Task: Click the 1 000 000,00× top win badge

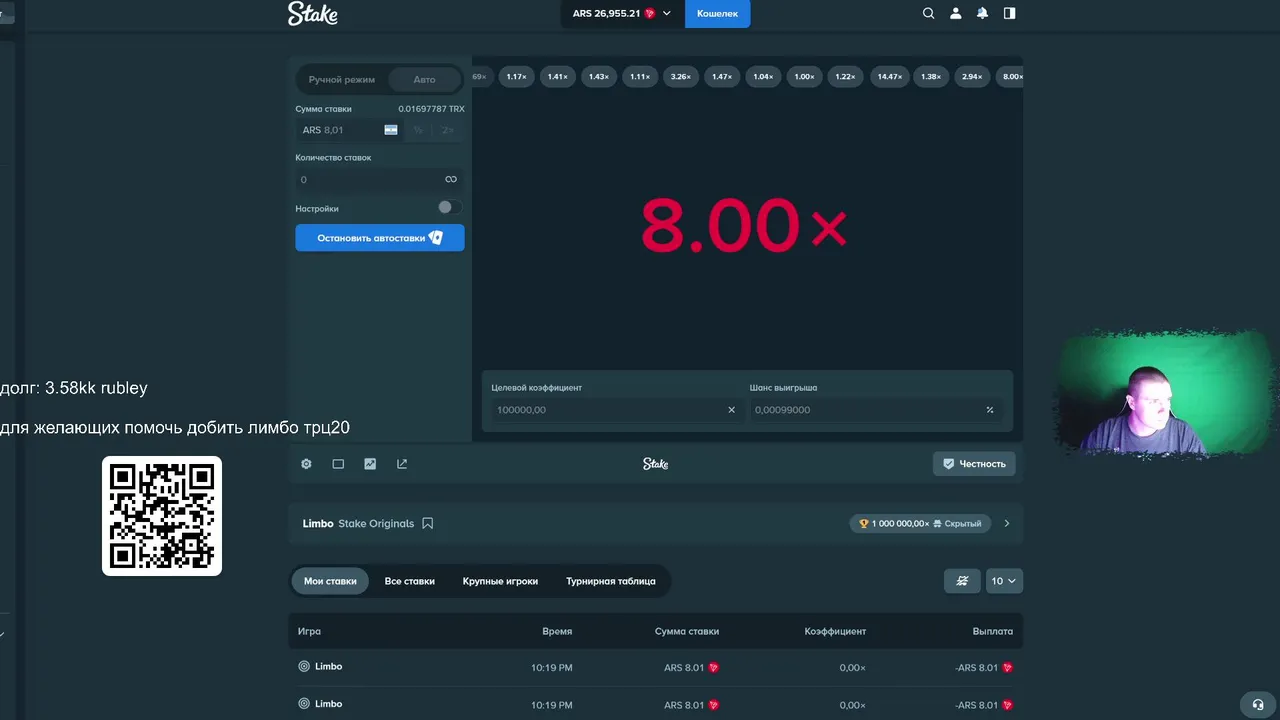Action: click(920, 523)
